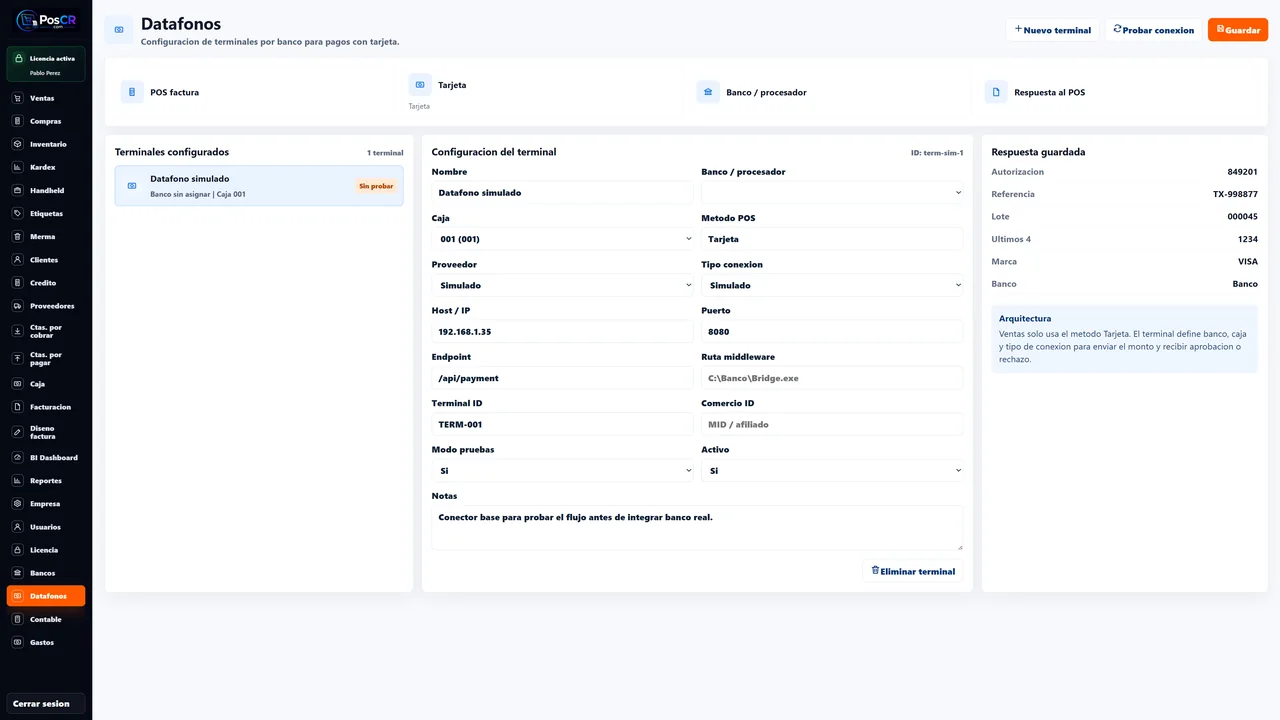This screenshot has width=1280, height=720.
Task: Click the Proveedores truck icon
Action: click(x=17, y=306)
